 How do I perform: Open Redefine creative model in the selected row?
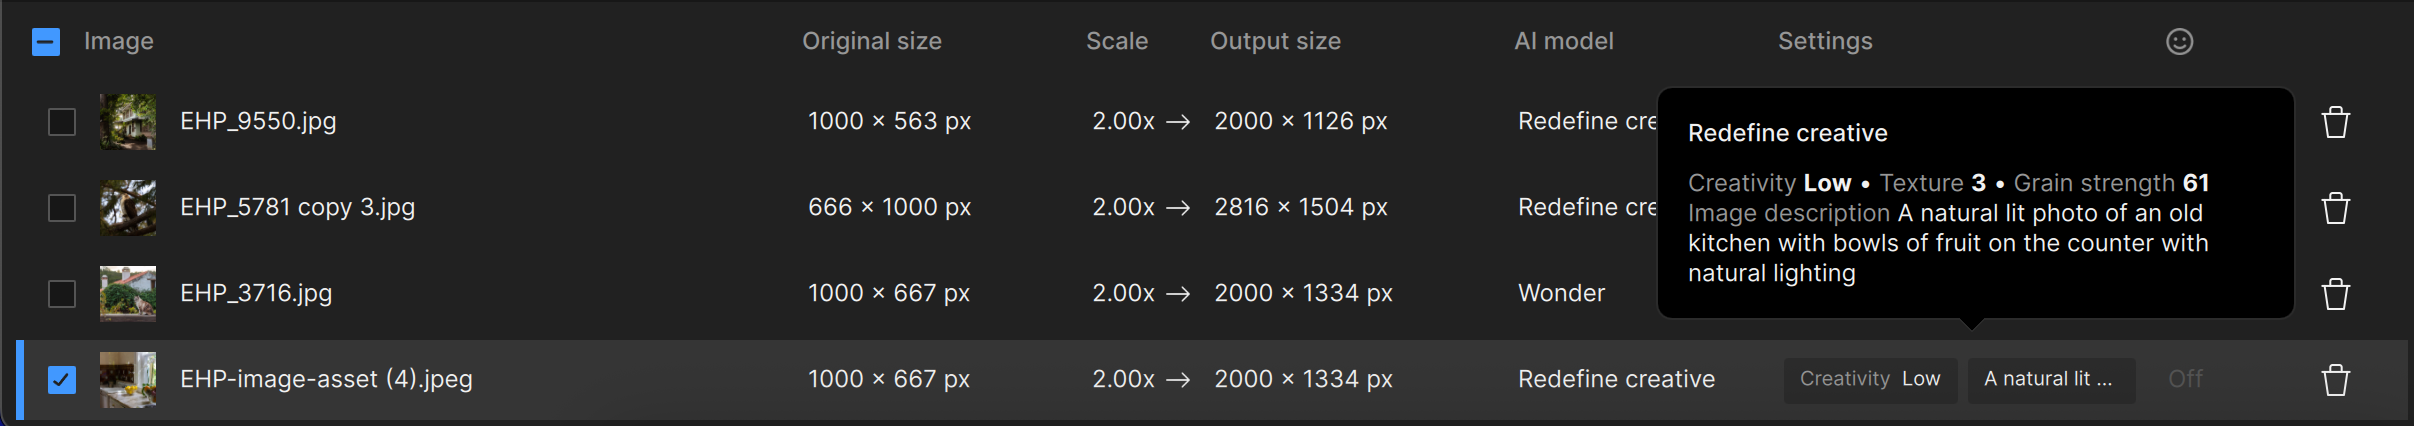[x=1616, y=380]
